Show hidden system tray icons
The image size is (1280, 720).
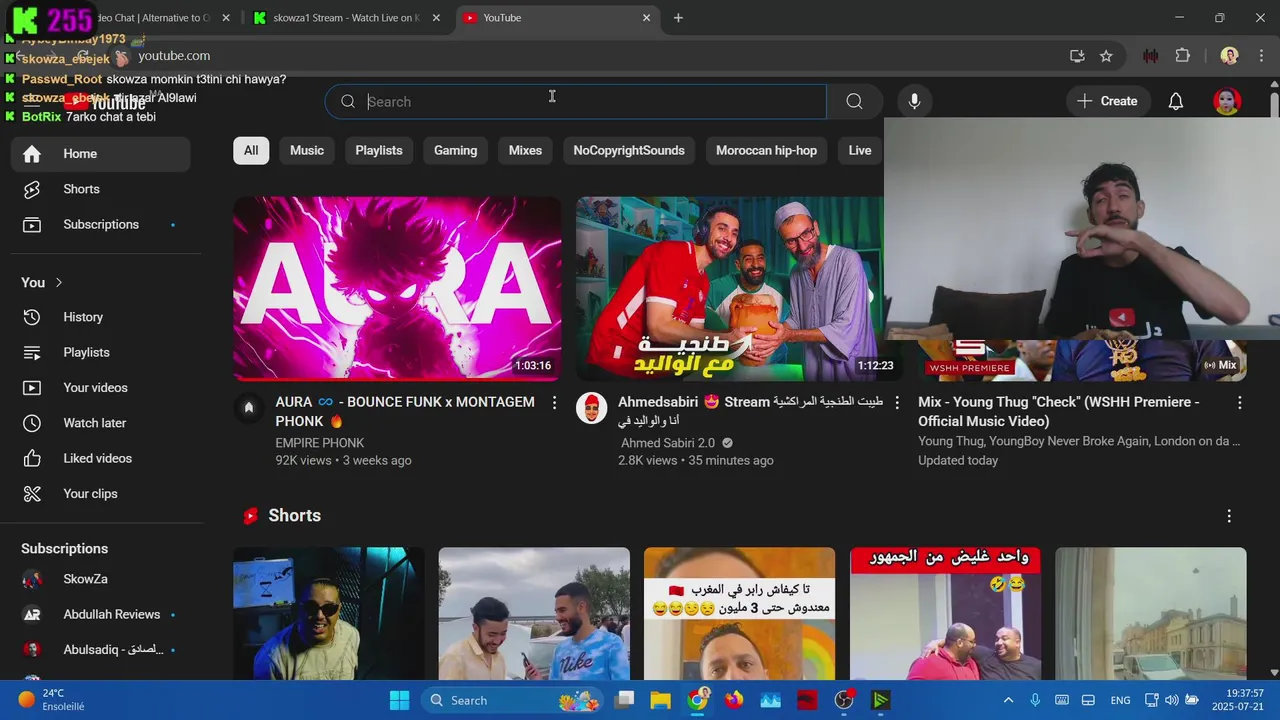coord(1008,700)
